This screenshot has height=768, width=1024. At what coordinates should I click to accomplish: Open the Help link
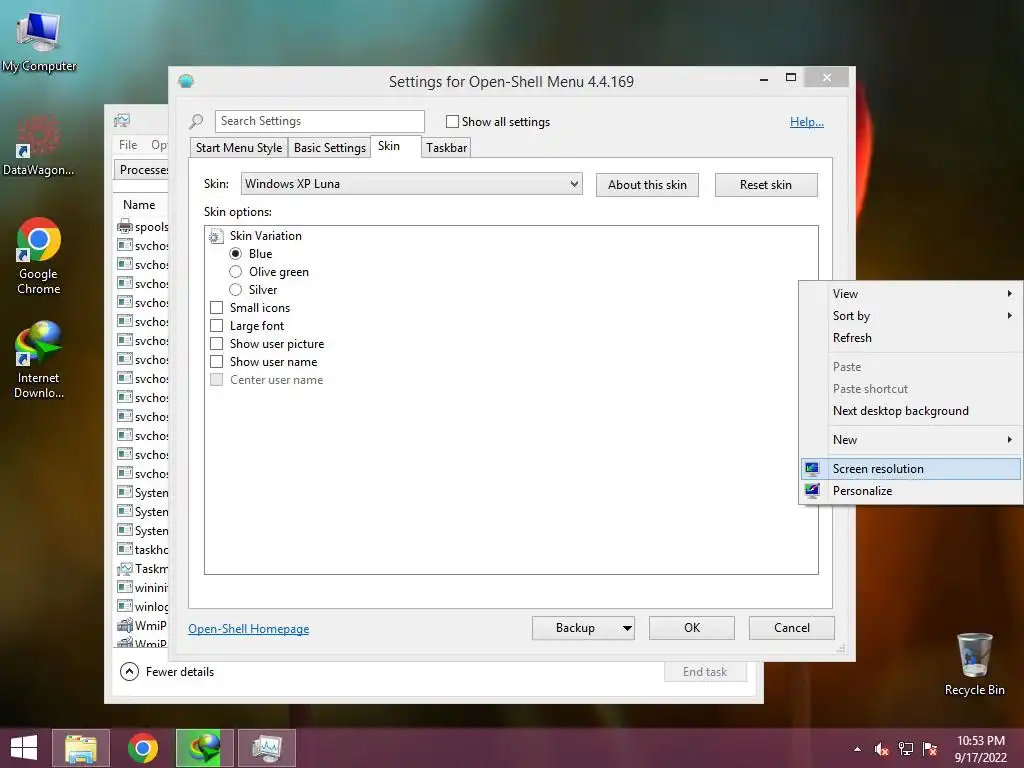(807, 121)
